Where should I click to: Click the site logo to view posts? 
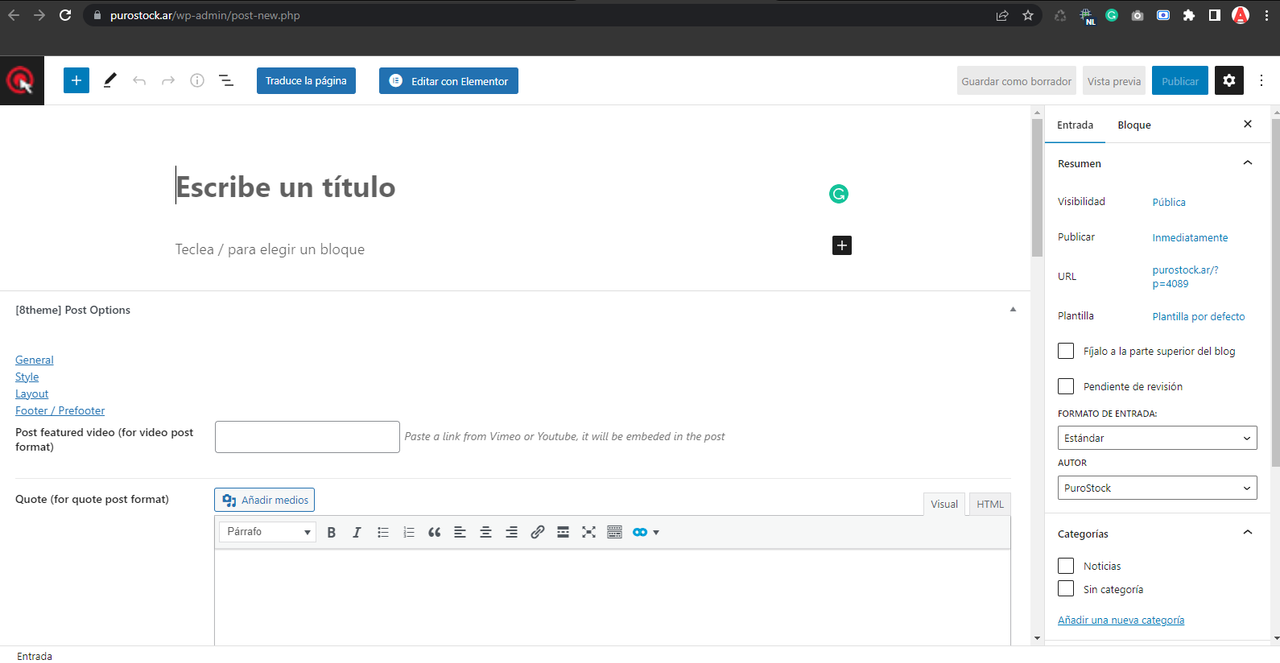coord(22,80)
